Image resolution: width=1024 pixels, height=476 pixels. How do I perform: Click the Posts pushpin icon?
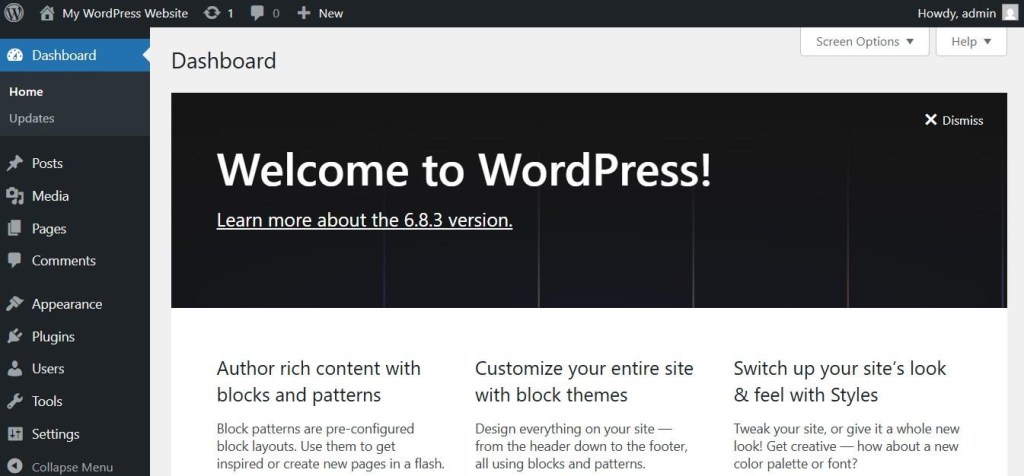(15, 163)
